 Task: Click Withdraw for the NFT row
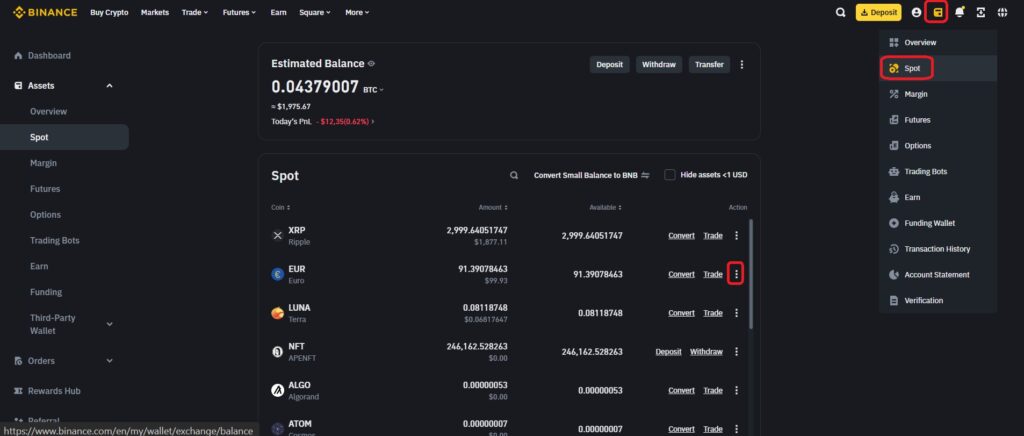click(x=706, y=352)
